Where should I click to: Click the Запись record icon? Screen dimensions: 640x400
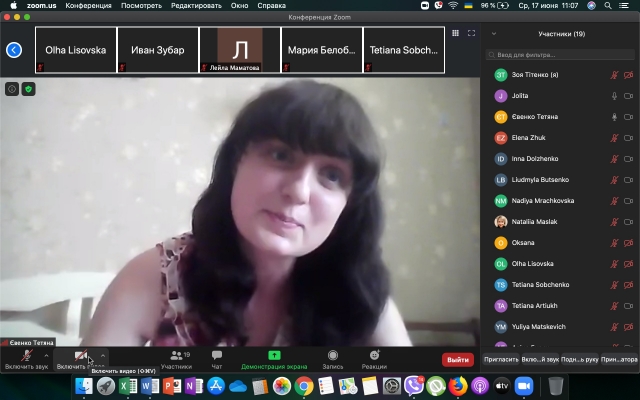(332, 359)
